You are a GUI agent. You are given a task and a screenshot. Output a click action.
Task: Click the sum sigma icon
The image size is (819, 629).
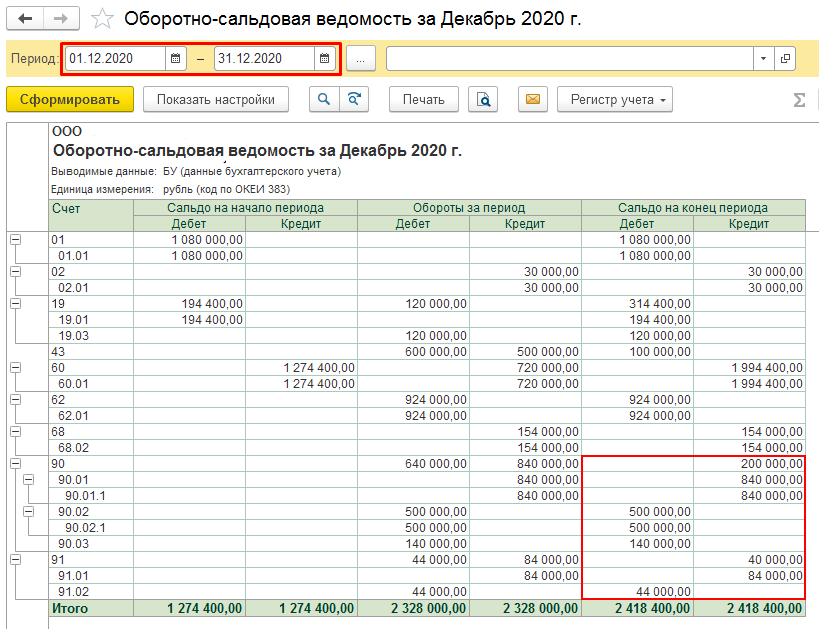pyautogui.click(x=799, y=100)
